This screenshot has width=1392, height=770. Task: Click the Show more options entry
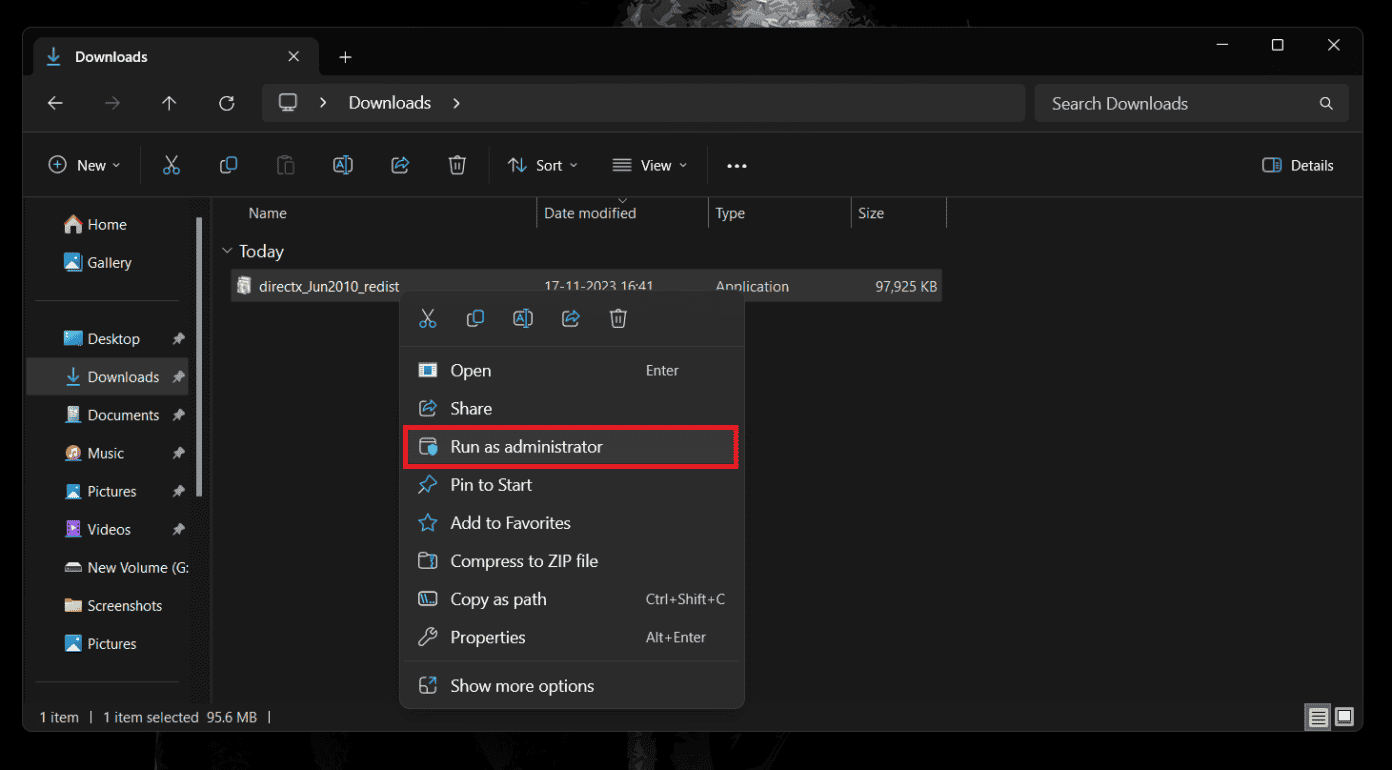(522, 685)
